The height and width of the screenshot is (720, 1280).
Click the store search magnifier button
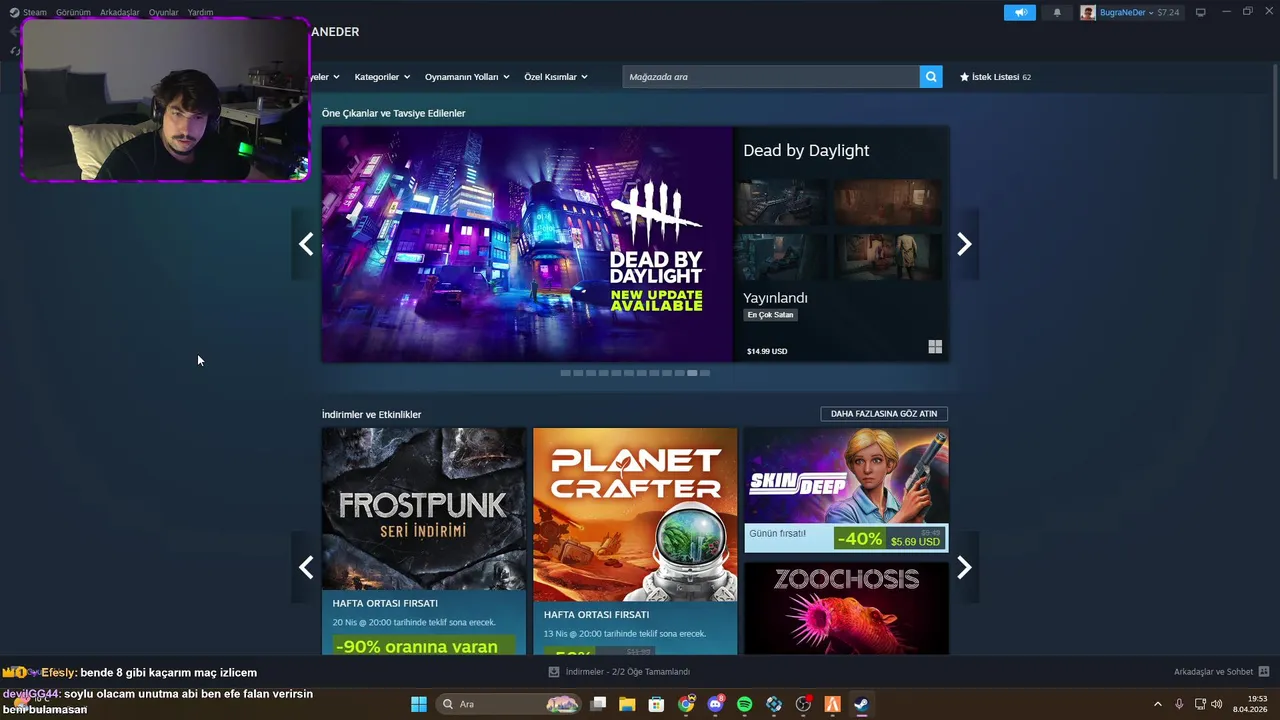coord(931,77)
